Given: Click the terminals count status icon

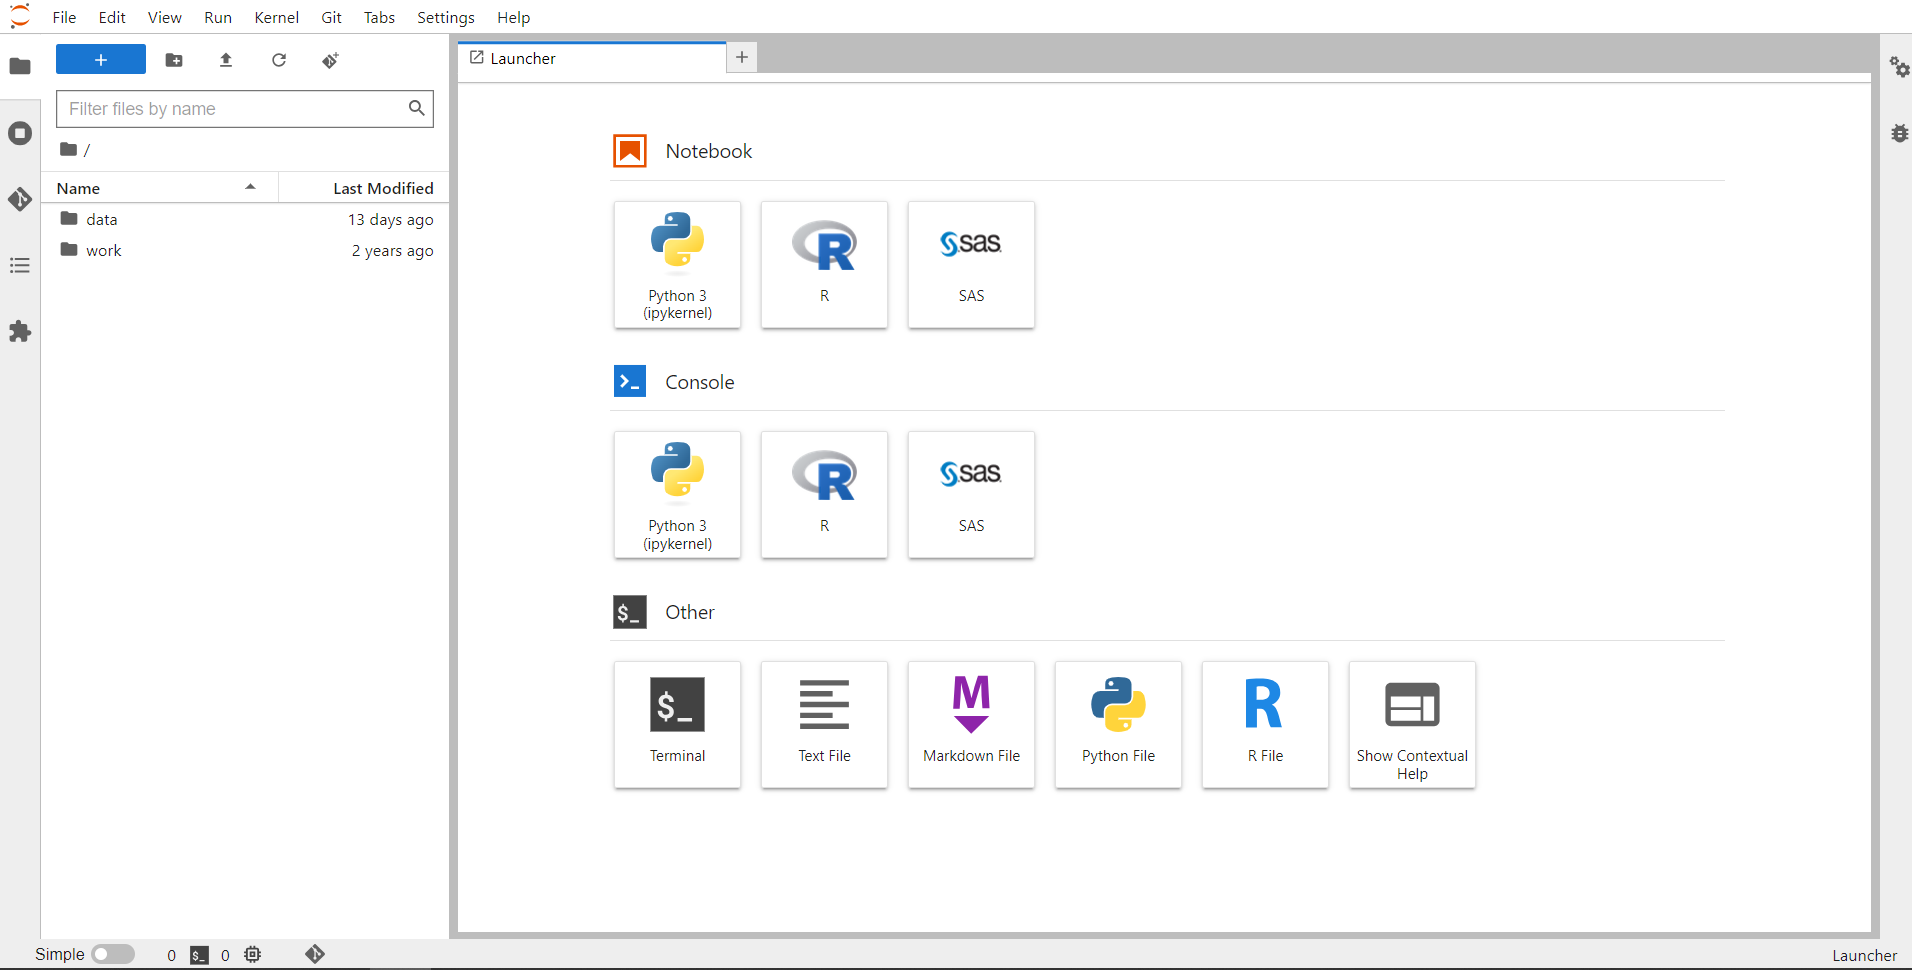Looking at the screenshot, I should pos(200,955).
